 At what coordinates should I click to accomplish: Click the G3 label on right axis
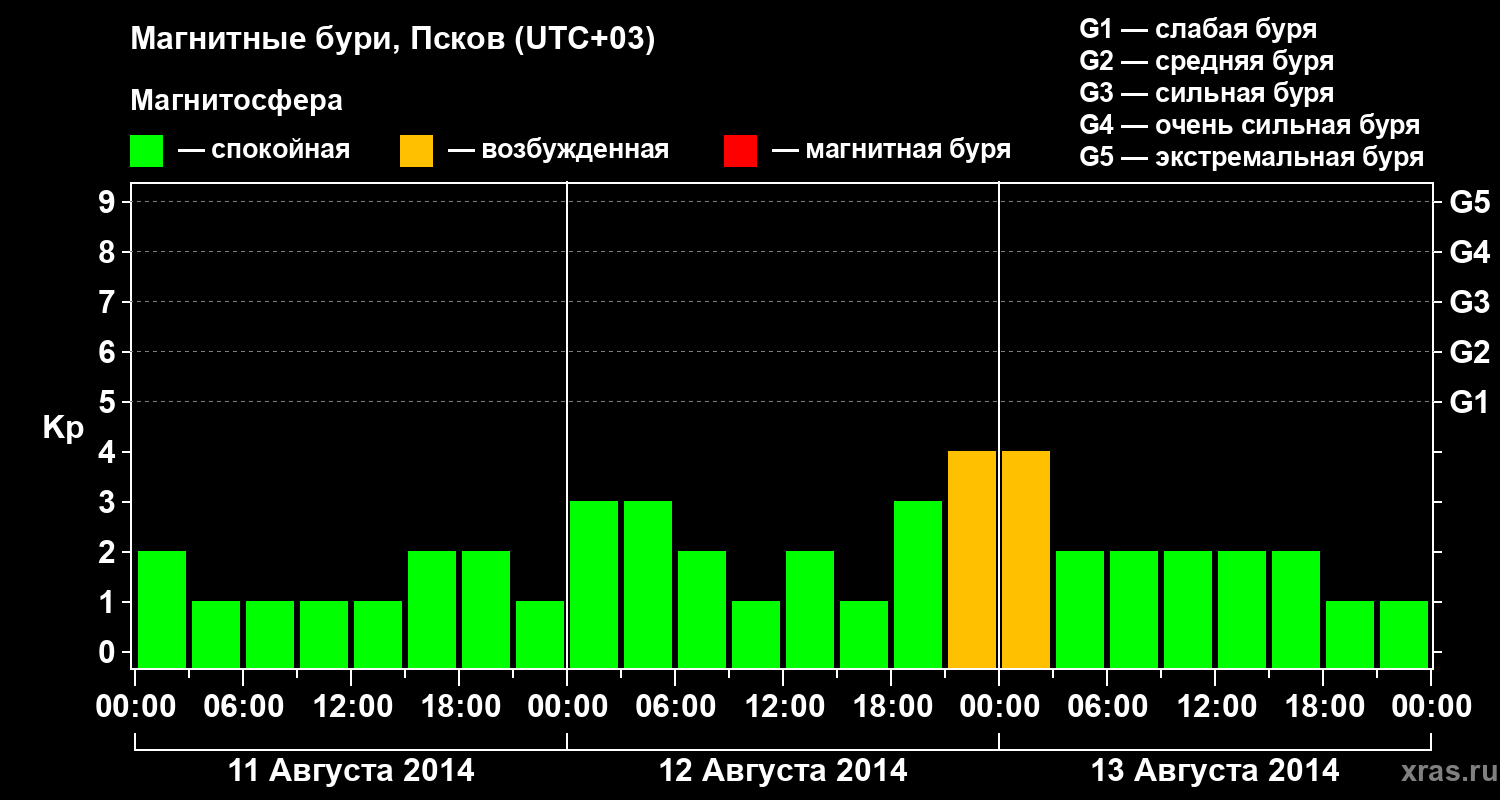[1469, 302]
